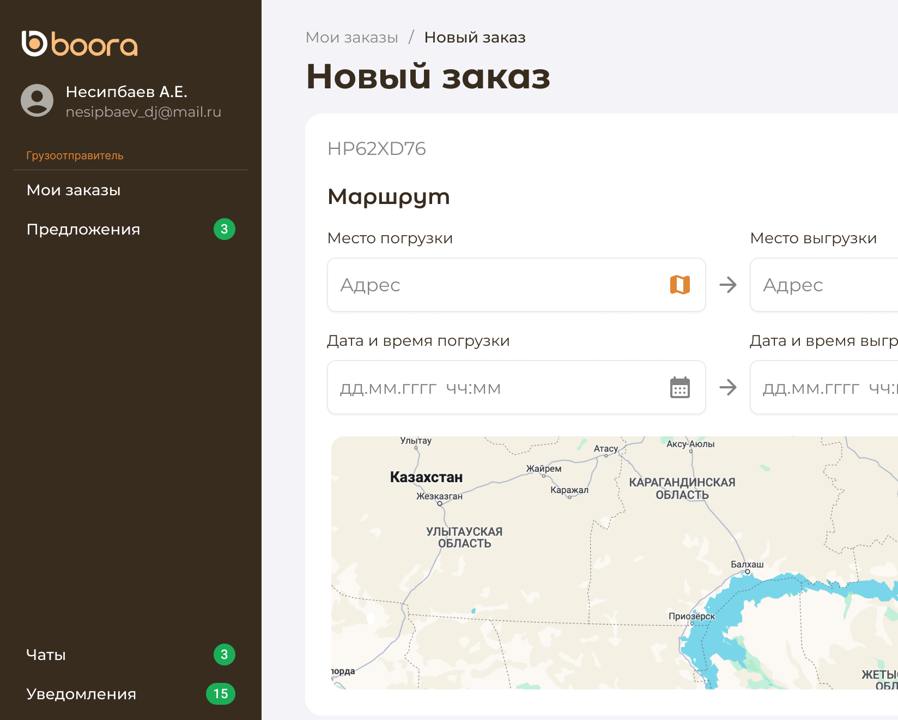Image resolution: width=898 pixels, height=720 pixels.
Task: Focus the unloading date and time field
Action: (825, 388)
